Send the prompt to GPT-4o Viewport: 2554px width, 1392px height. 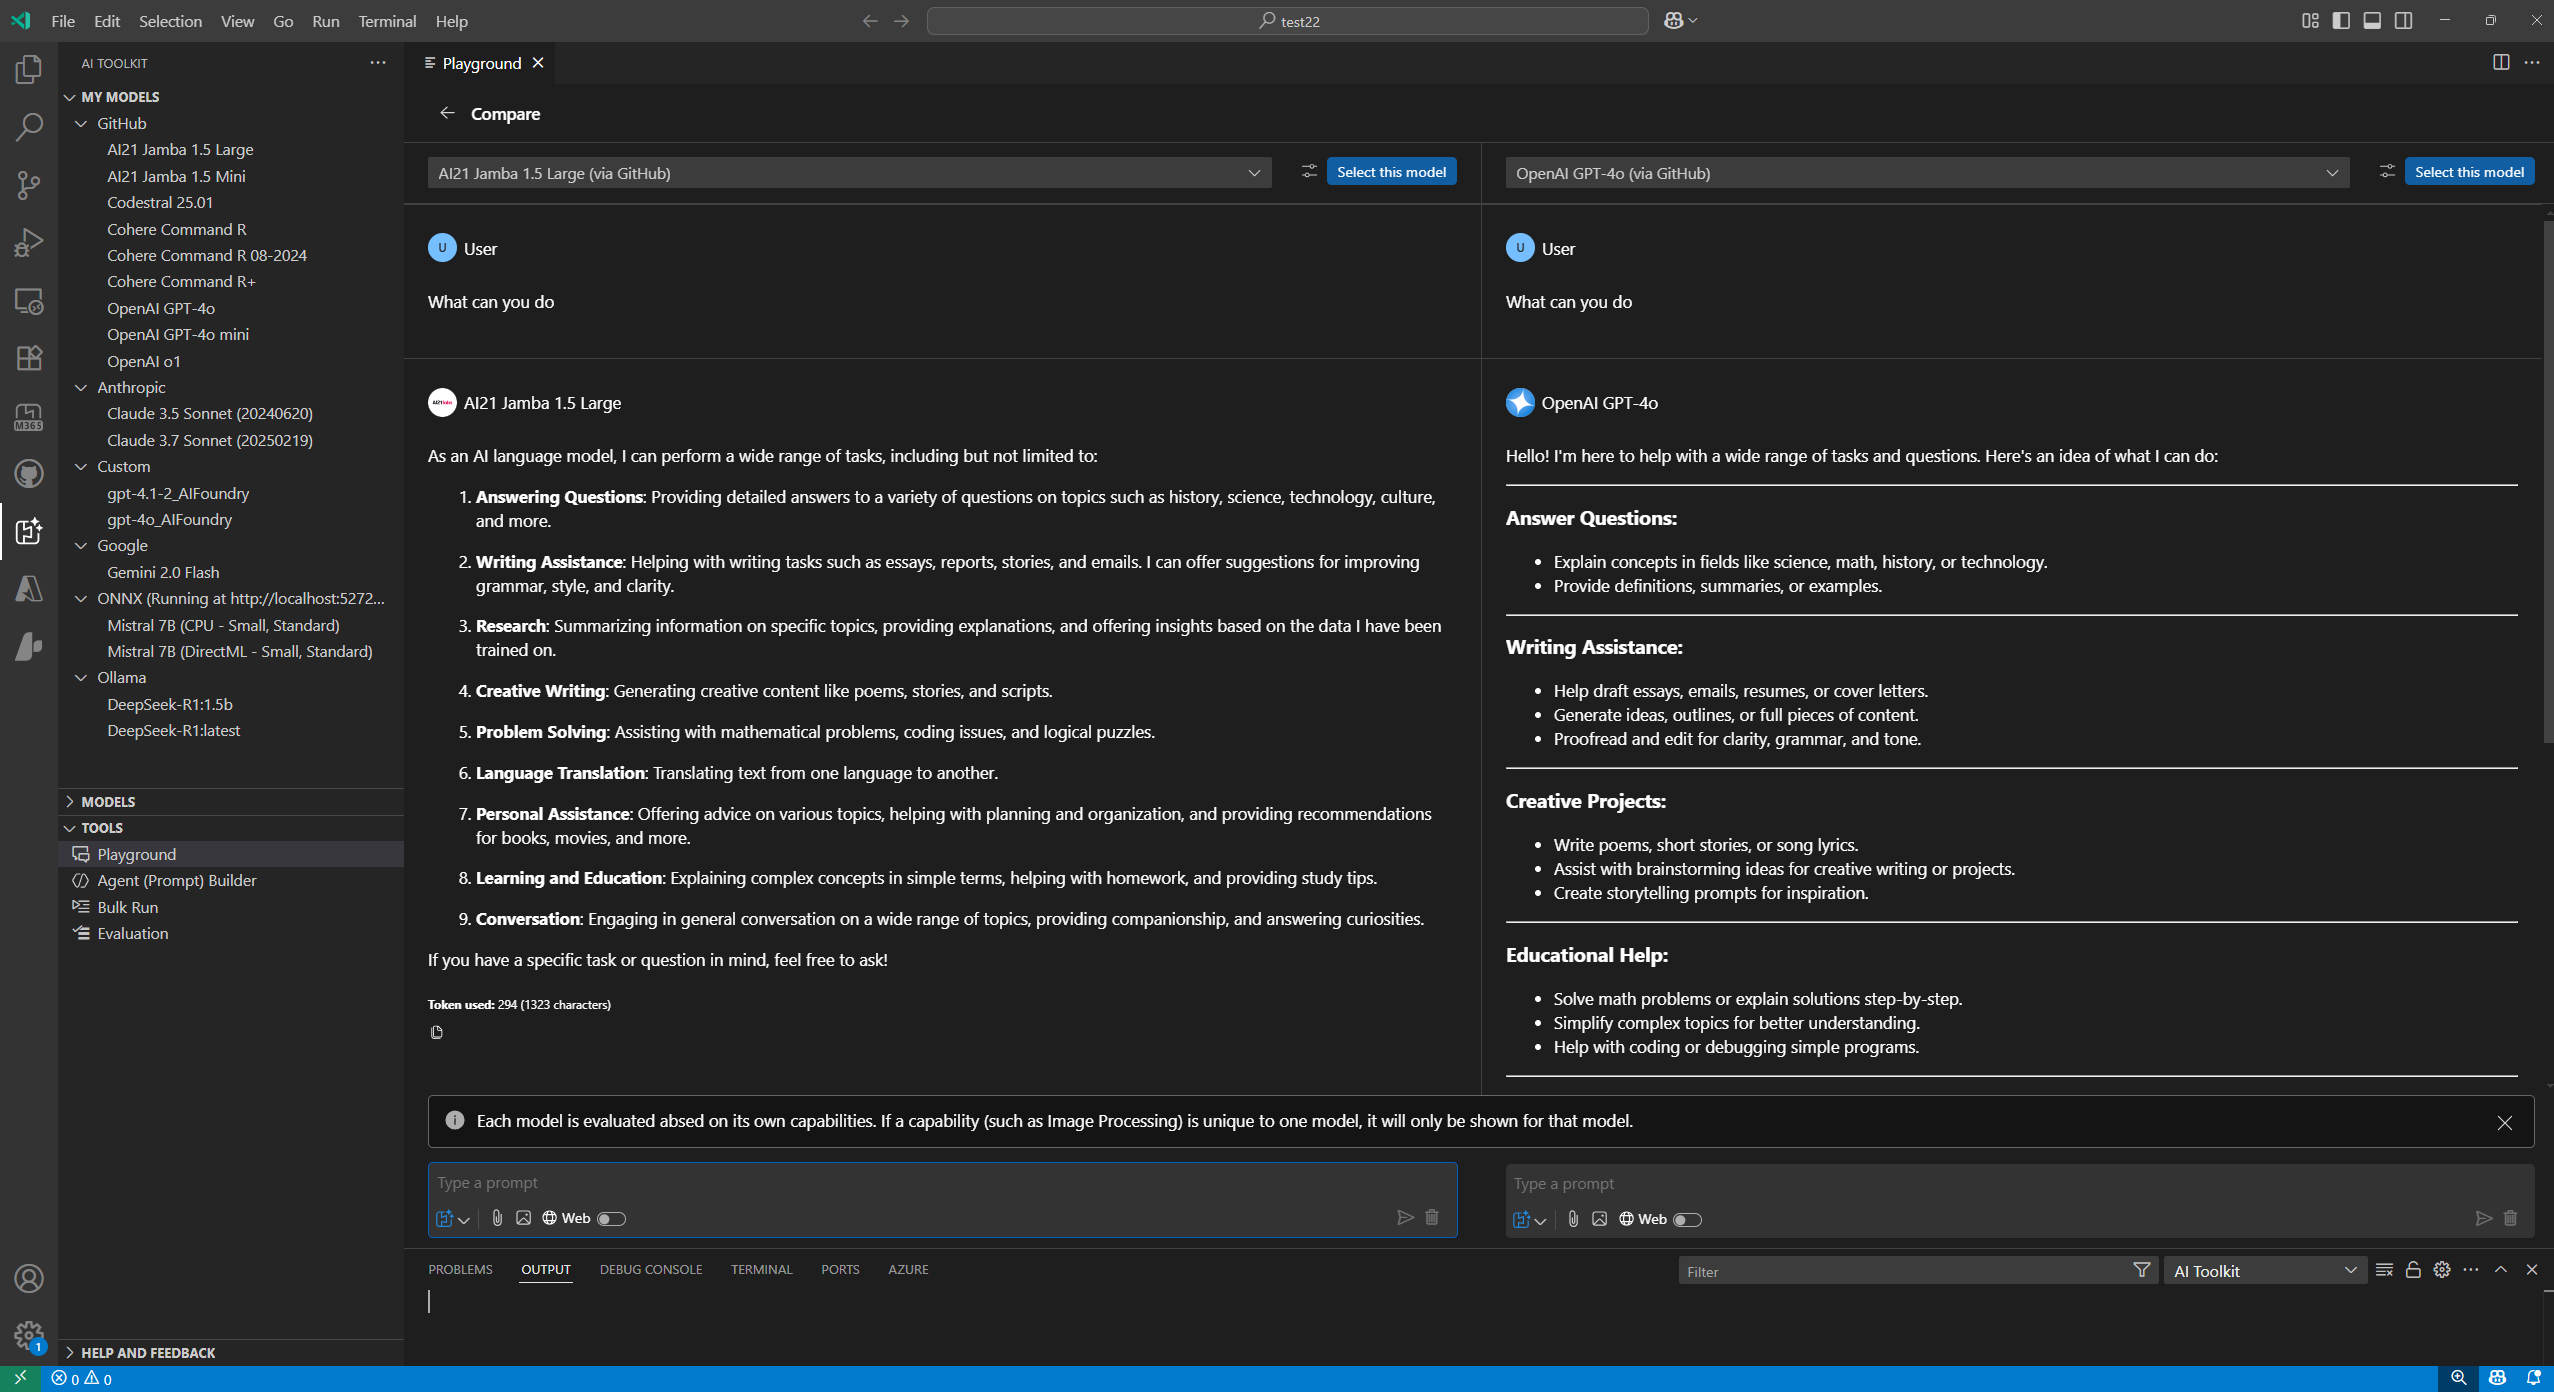click(2483, 1218)
